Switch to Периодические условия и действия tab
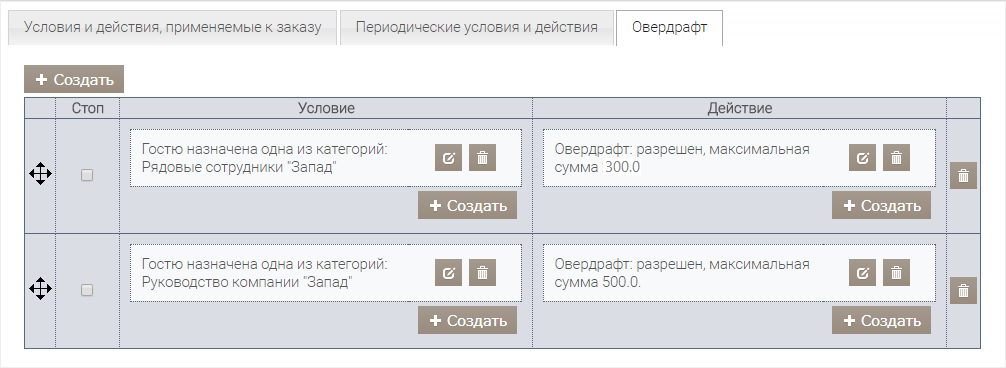The height and width of the screenshot is (368, 1006). pyautogui.click(x=477, y=28)
